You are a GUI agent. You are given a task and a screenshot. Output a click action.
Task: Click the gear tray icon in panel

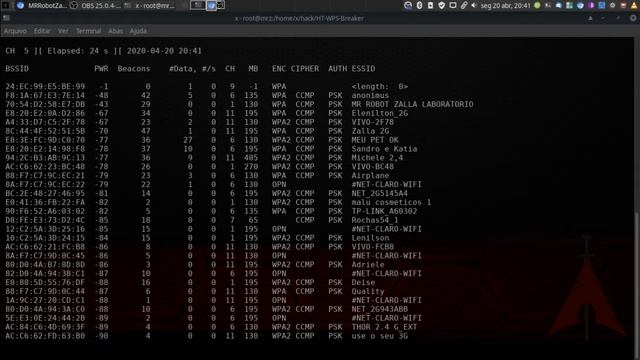(x=612, y=5)
